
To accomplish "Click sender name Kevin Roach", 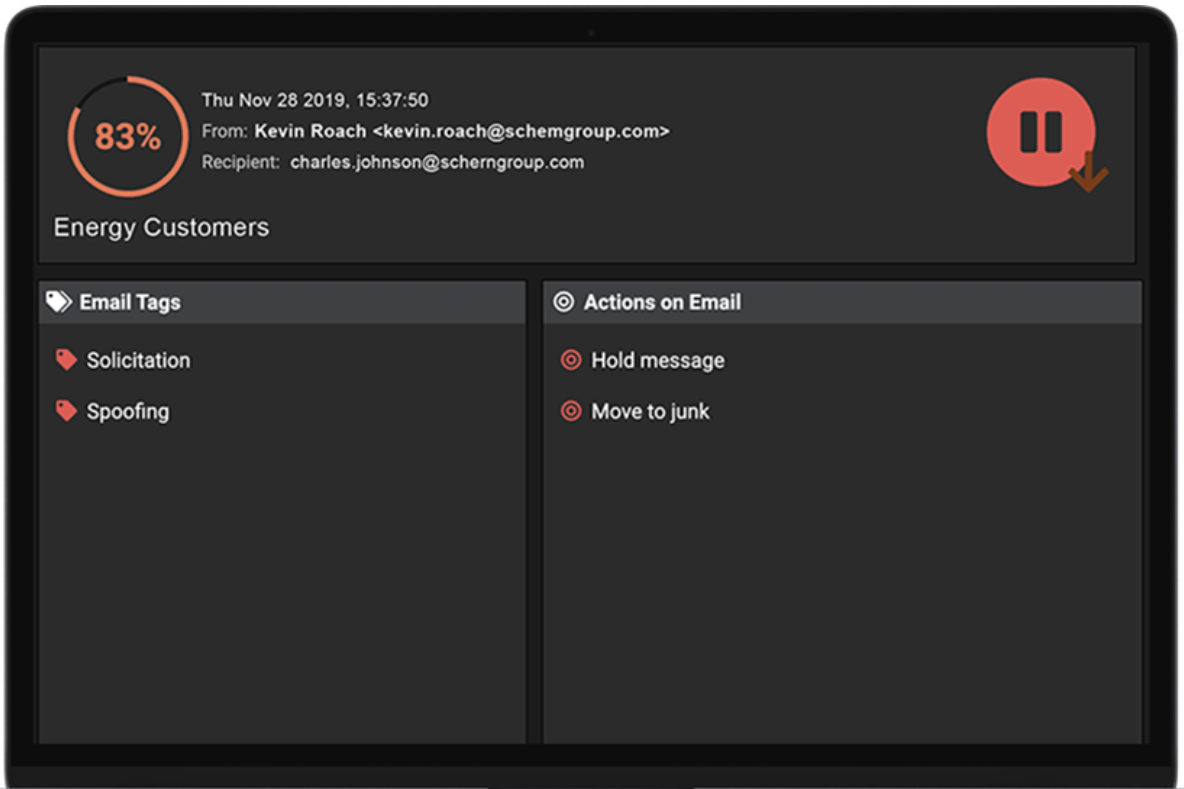I will coord(310,131).
